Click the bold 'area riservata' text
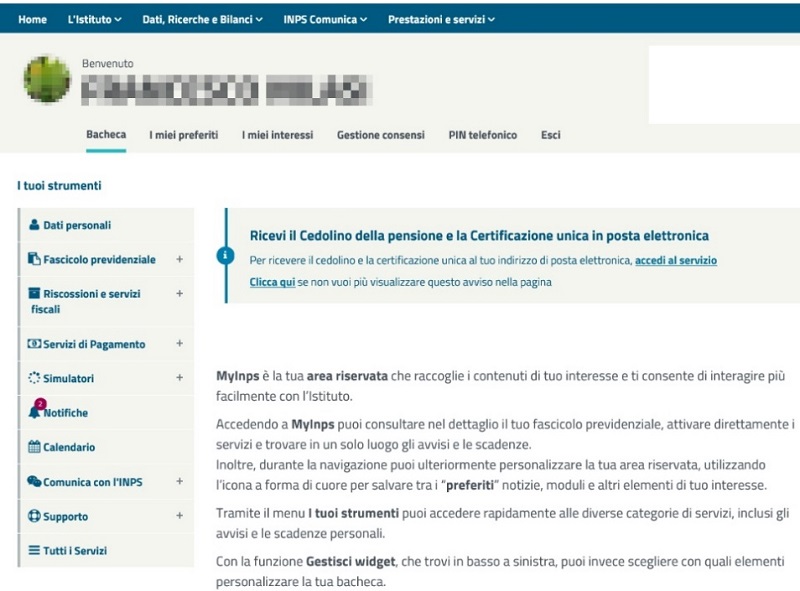The width and height of the screenshot is (800, 591). [x=347, y=376]
